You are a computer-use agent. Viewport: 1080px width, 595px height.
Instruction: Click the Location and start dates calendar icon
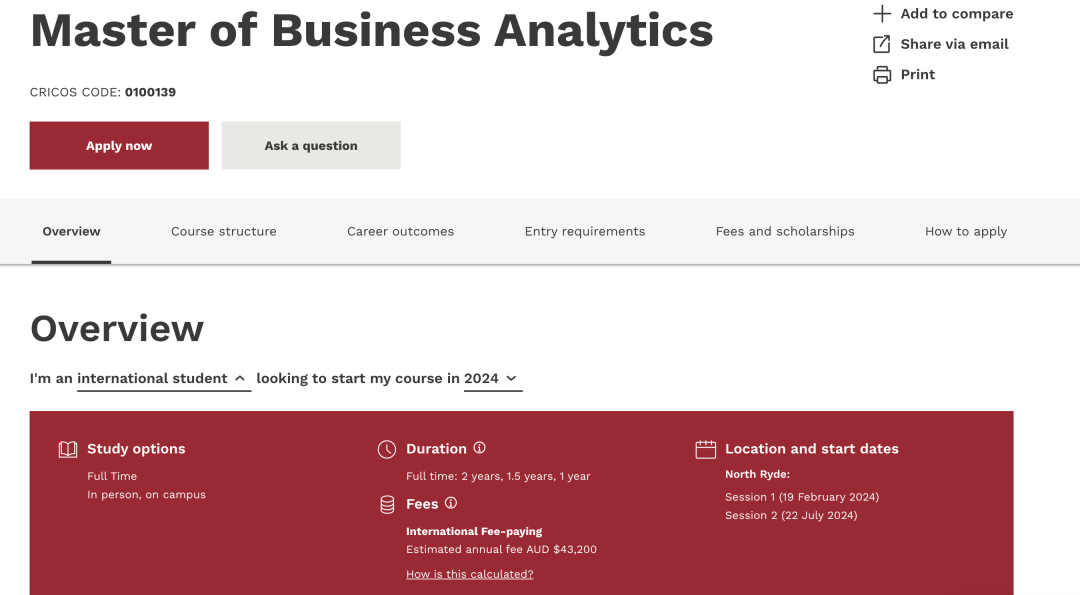(x=706, y=450)
